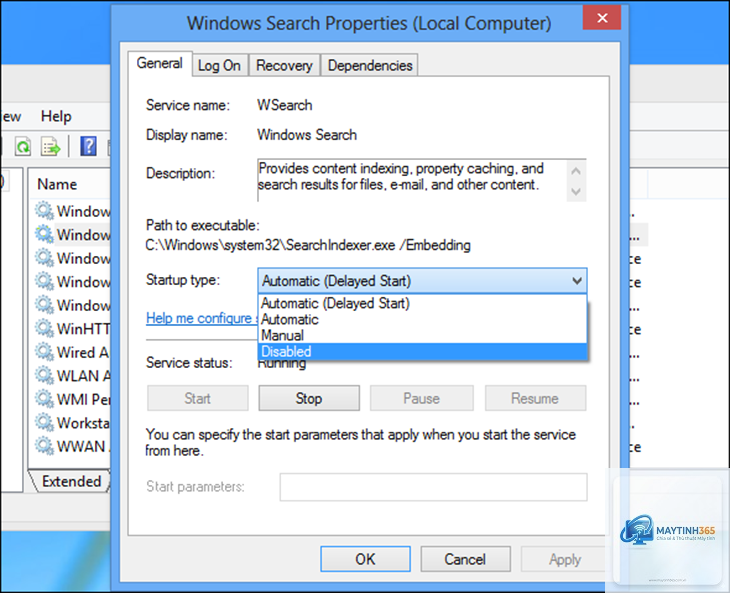This screenshot has height=593, width=730.
Task: Choose Disabled startup option
Action: pyautogui.click(x=422, y=351)
